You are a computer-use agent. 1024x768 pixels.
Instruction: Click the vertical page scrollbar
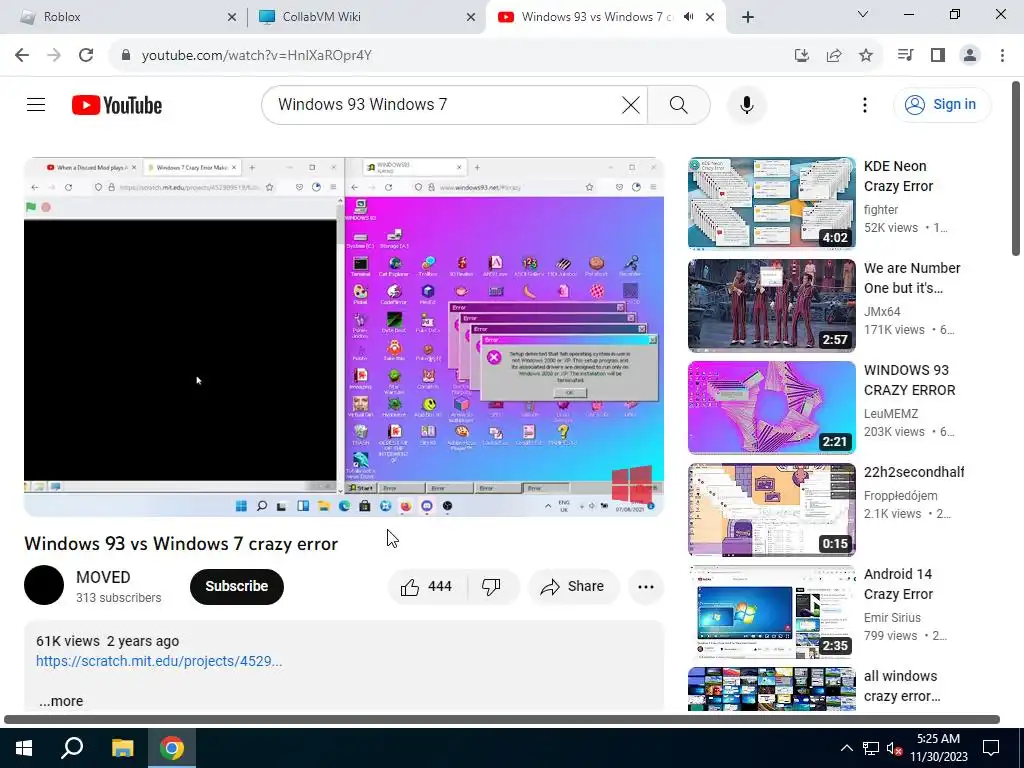pyautogui.click(x=1016, y=168)
